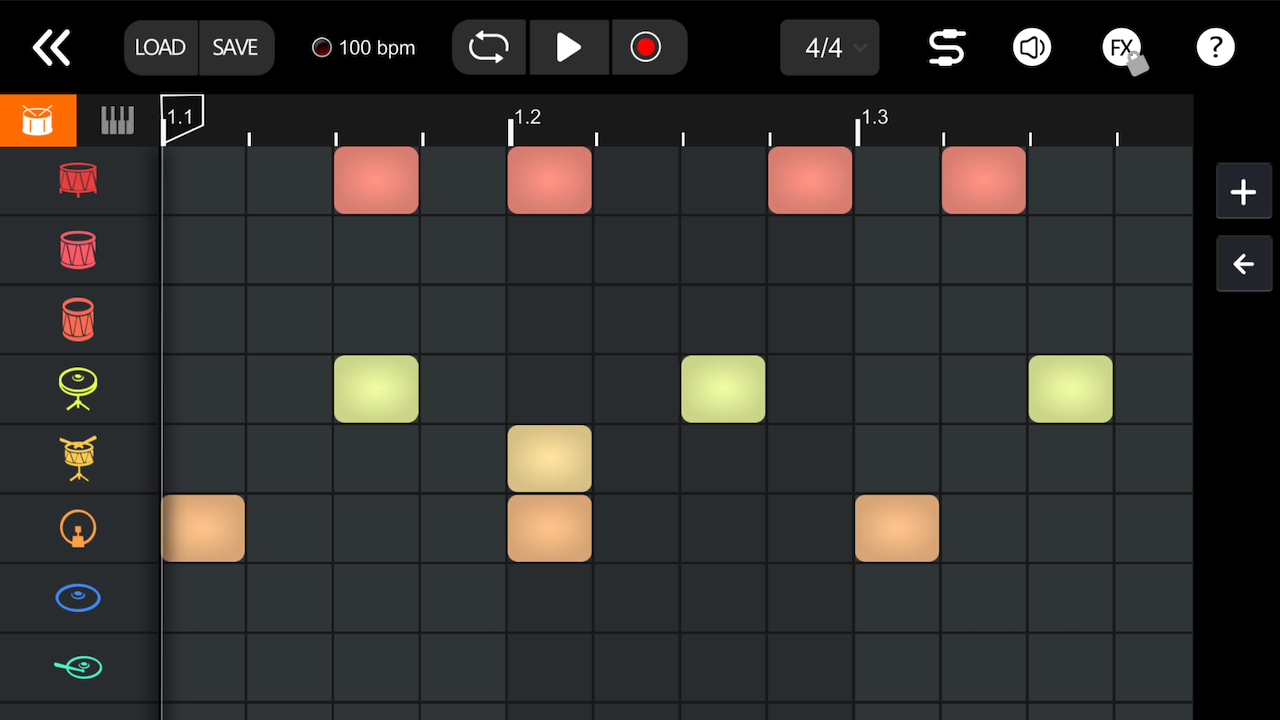
Task: Open the locked FX effects icon
Action: (x=1124, y=49)
